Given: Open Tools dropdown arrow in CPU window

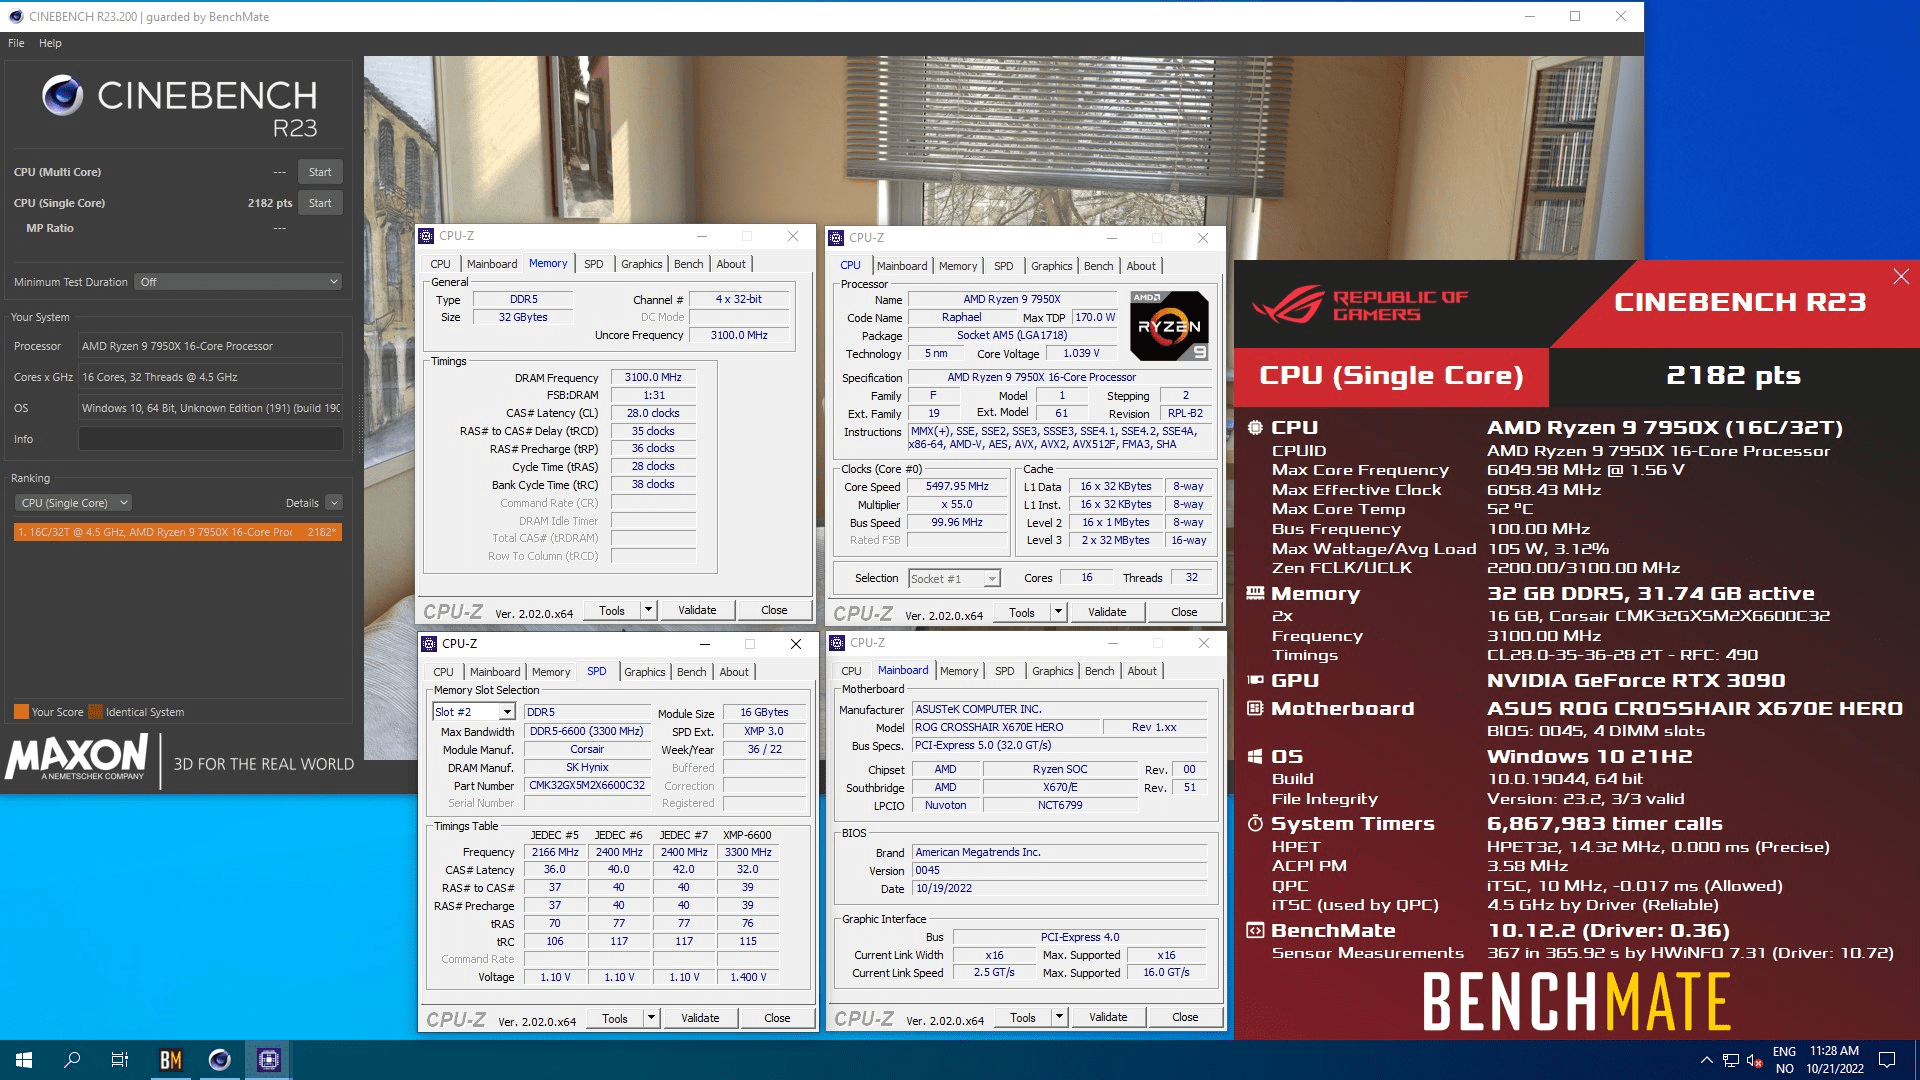Looking at the screenshot, I should [1058, 612].
